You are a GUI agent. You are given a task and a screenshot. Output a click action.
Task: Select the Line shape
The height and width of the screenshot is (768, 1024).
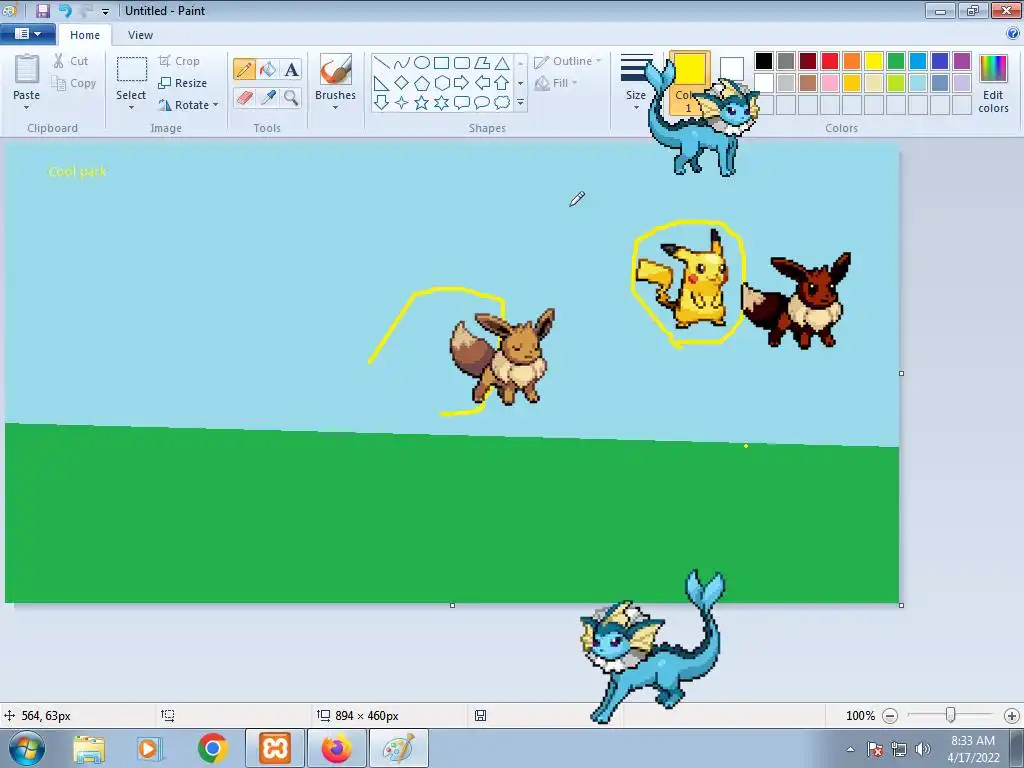pos(382,63)
